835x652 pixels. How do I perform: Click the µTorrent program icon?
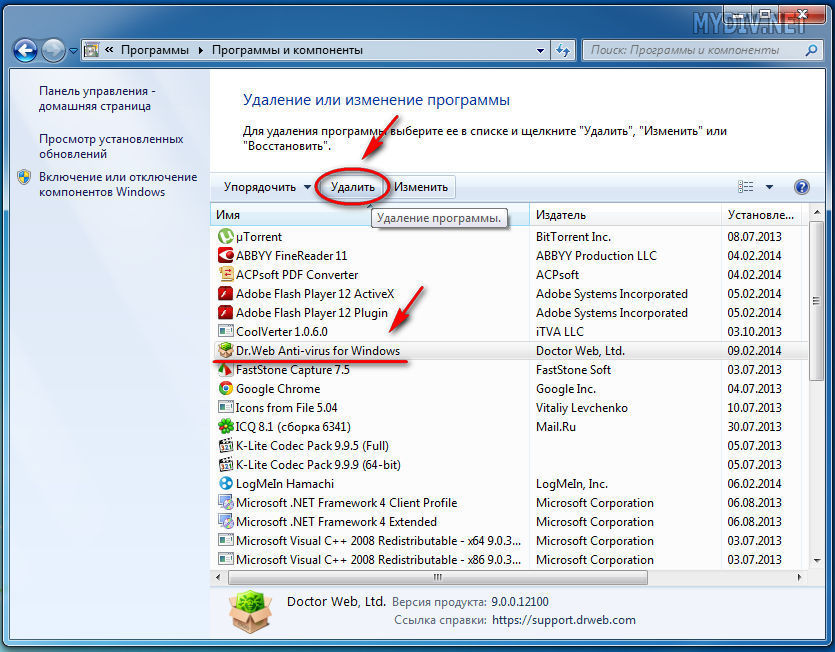(226, 237)
